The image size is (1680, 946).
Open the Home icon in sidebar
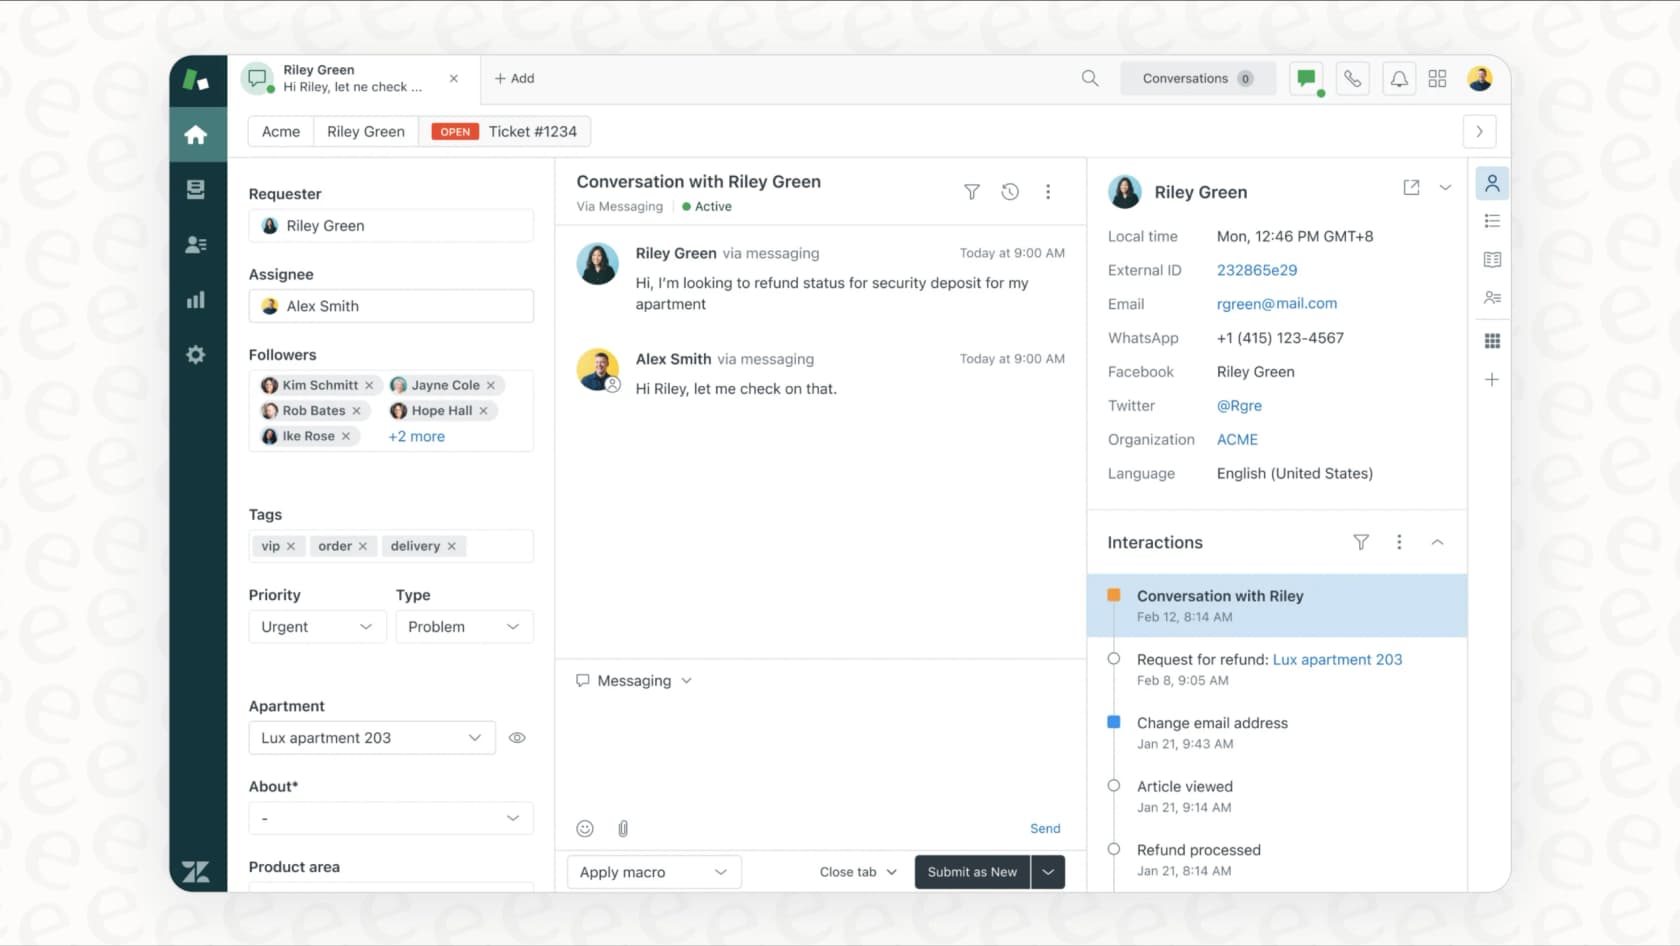[196, 134]
